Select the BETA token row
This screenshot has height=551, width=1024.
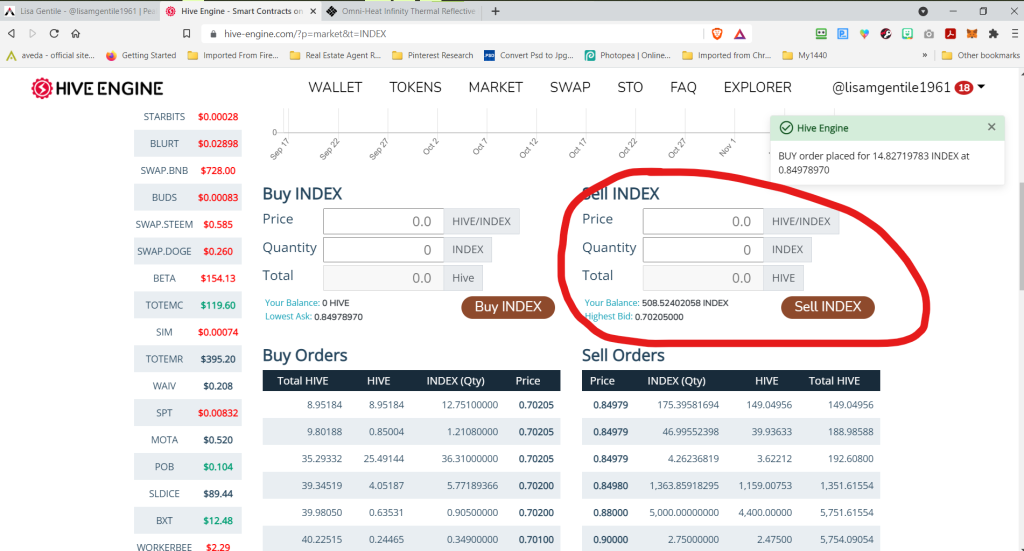[x=188, y=278]
